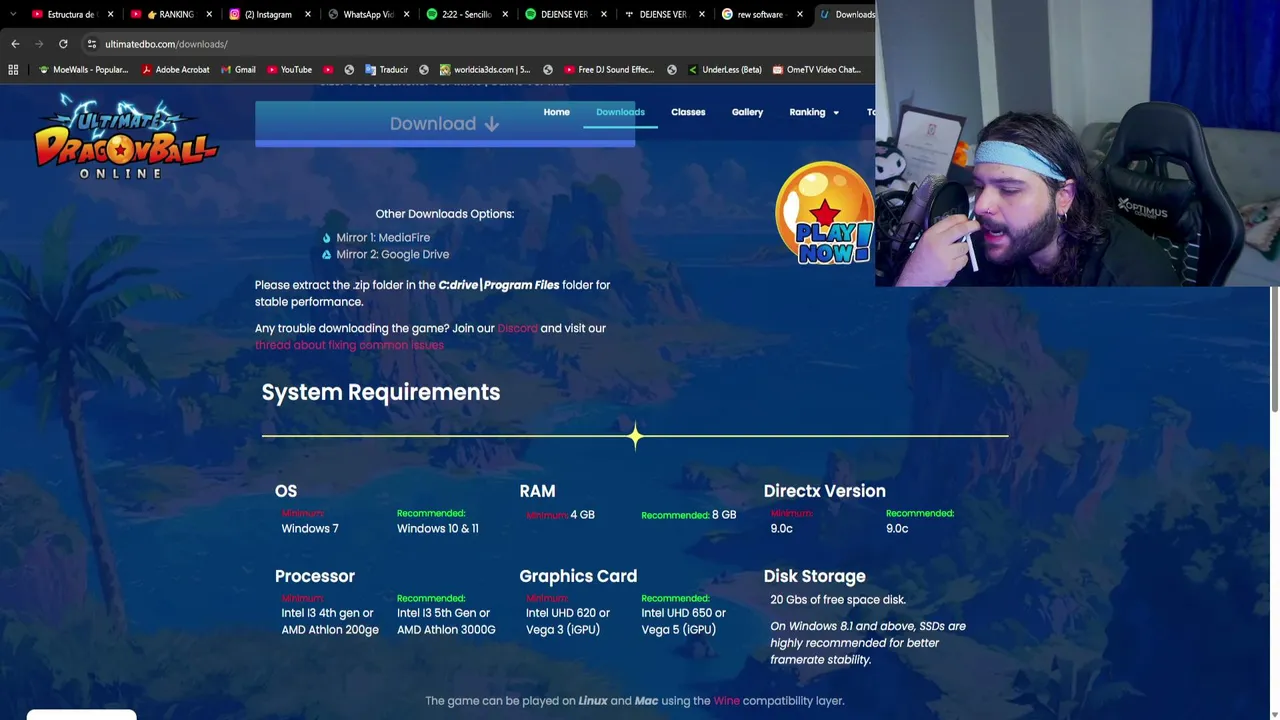The height and width of the screenshot is (720, 1280).
Task: Click the Graphics Card heading
Action: 578,576
